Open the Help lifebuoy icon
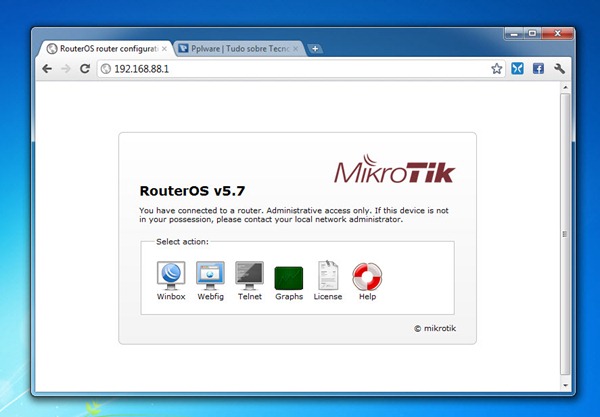600x417 pixels. (x=367, y=277)
